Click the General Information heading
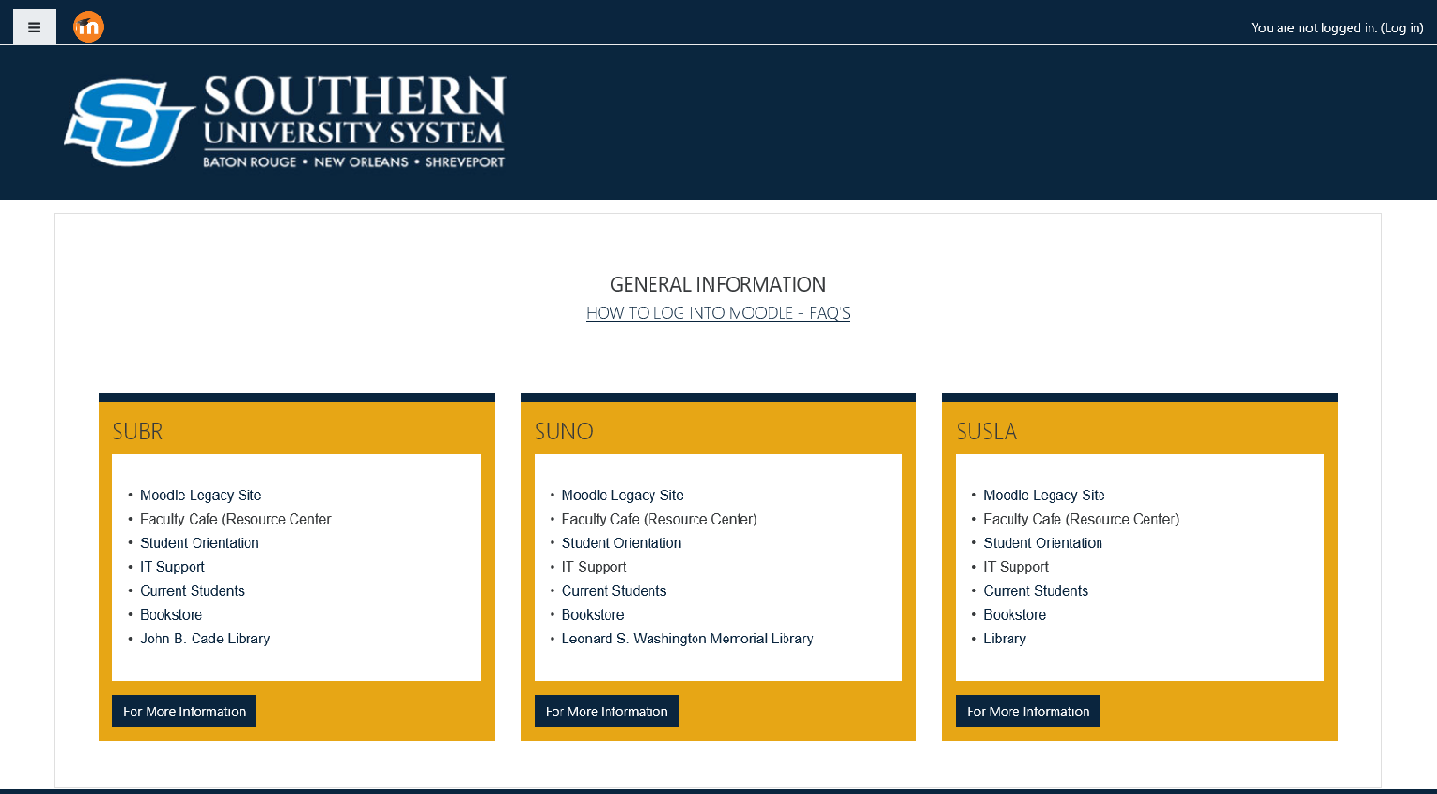 point(718,285)
